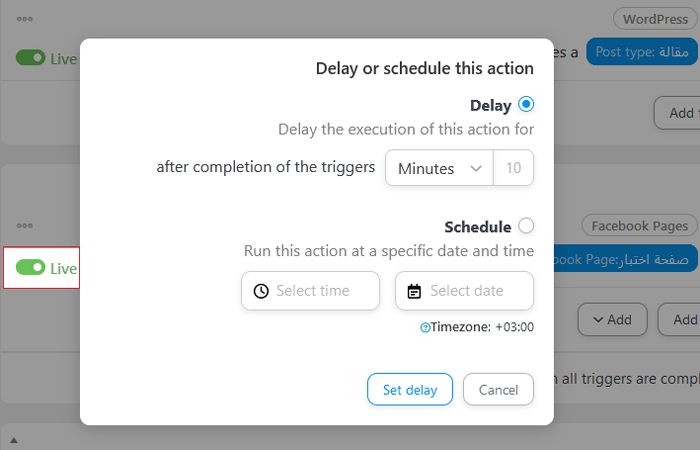Toggle the Live switch in the WordPress row
Viewport: 700px width, 450px height.
click(31, 58)
